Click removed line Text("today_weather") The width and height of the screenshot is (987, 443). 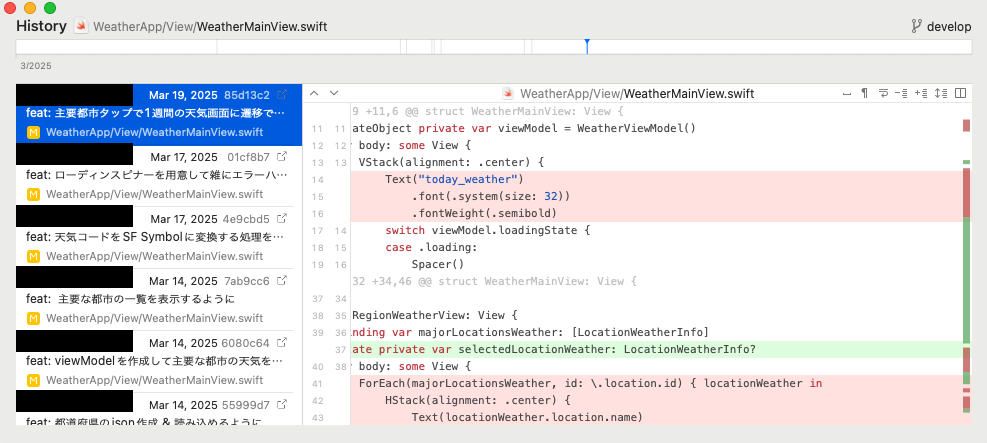click(x=454, y=179)
